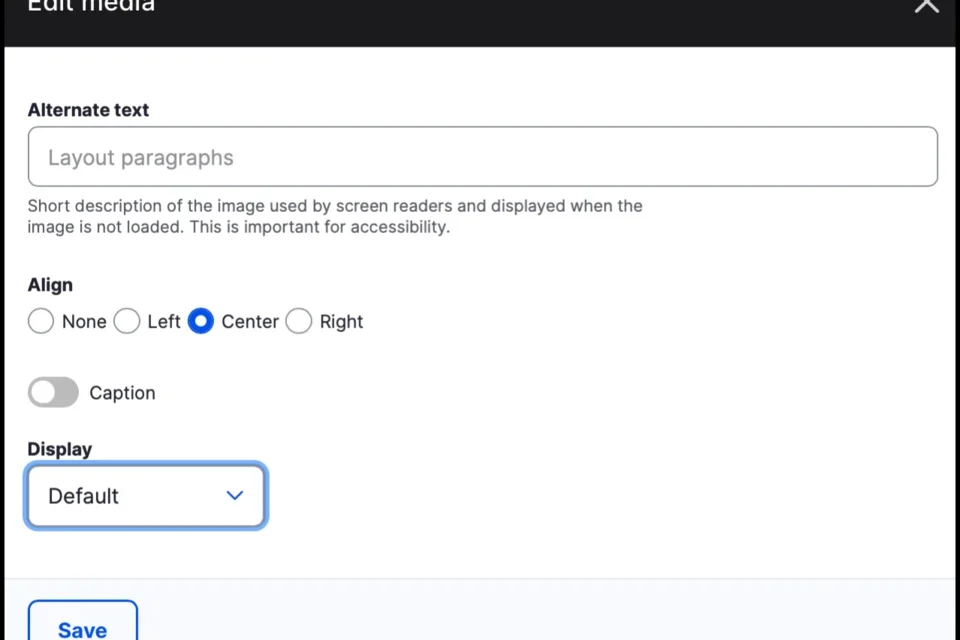
Task: Click the Alternate text label
Action: pyautogui.click(x=88, y=110)
